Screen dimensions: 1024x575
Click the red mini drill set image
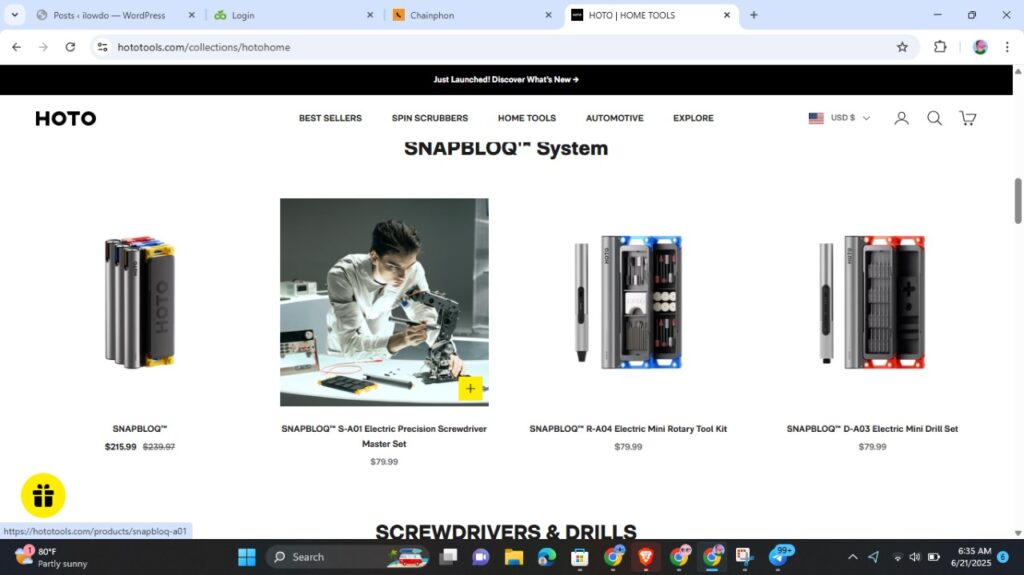point(872,302)
